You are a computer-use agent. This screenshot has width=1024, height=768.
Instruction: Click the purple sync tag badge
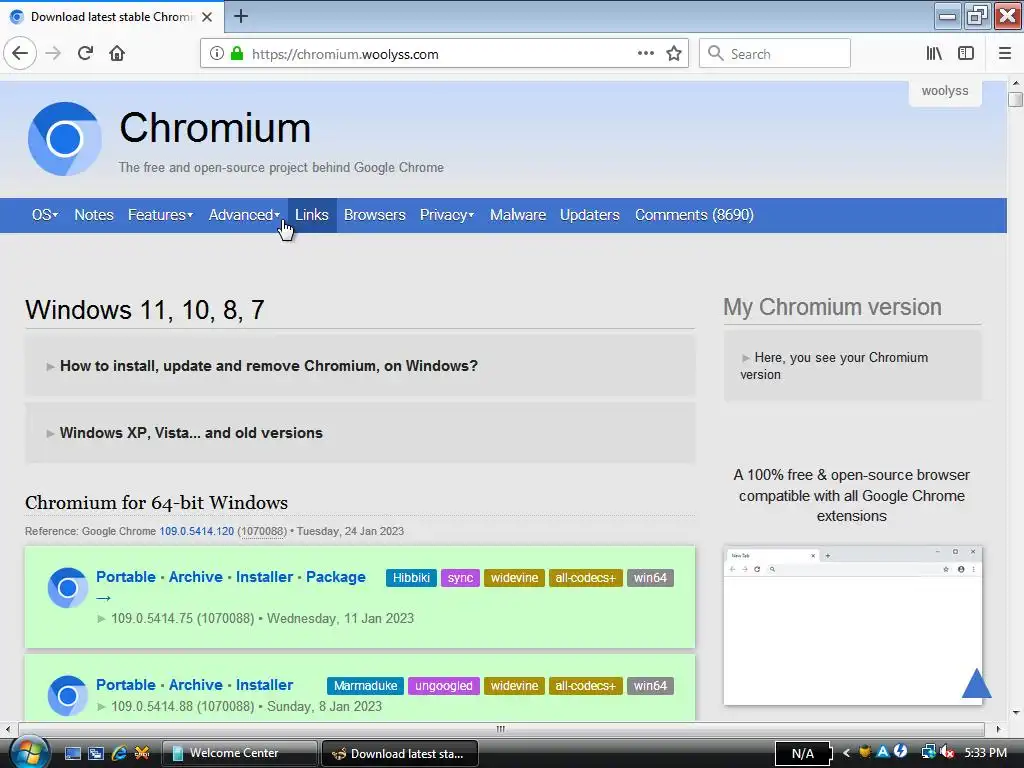click(460, 578)
